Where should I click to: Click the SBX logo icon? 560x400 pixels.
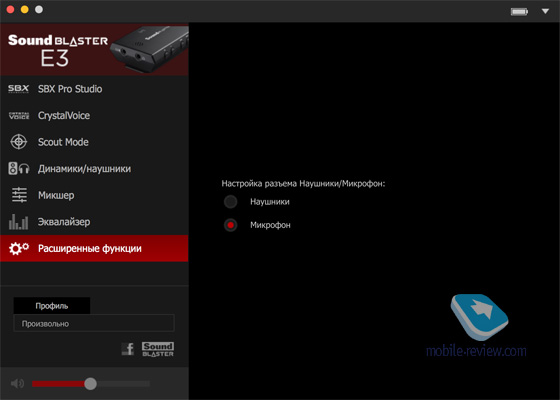pyautogui.click(x=19, y=89)
